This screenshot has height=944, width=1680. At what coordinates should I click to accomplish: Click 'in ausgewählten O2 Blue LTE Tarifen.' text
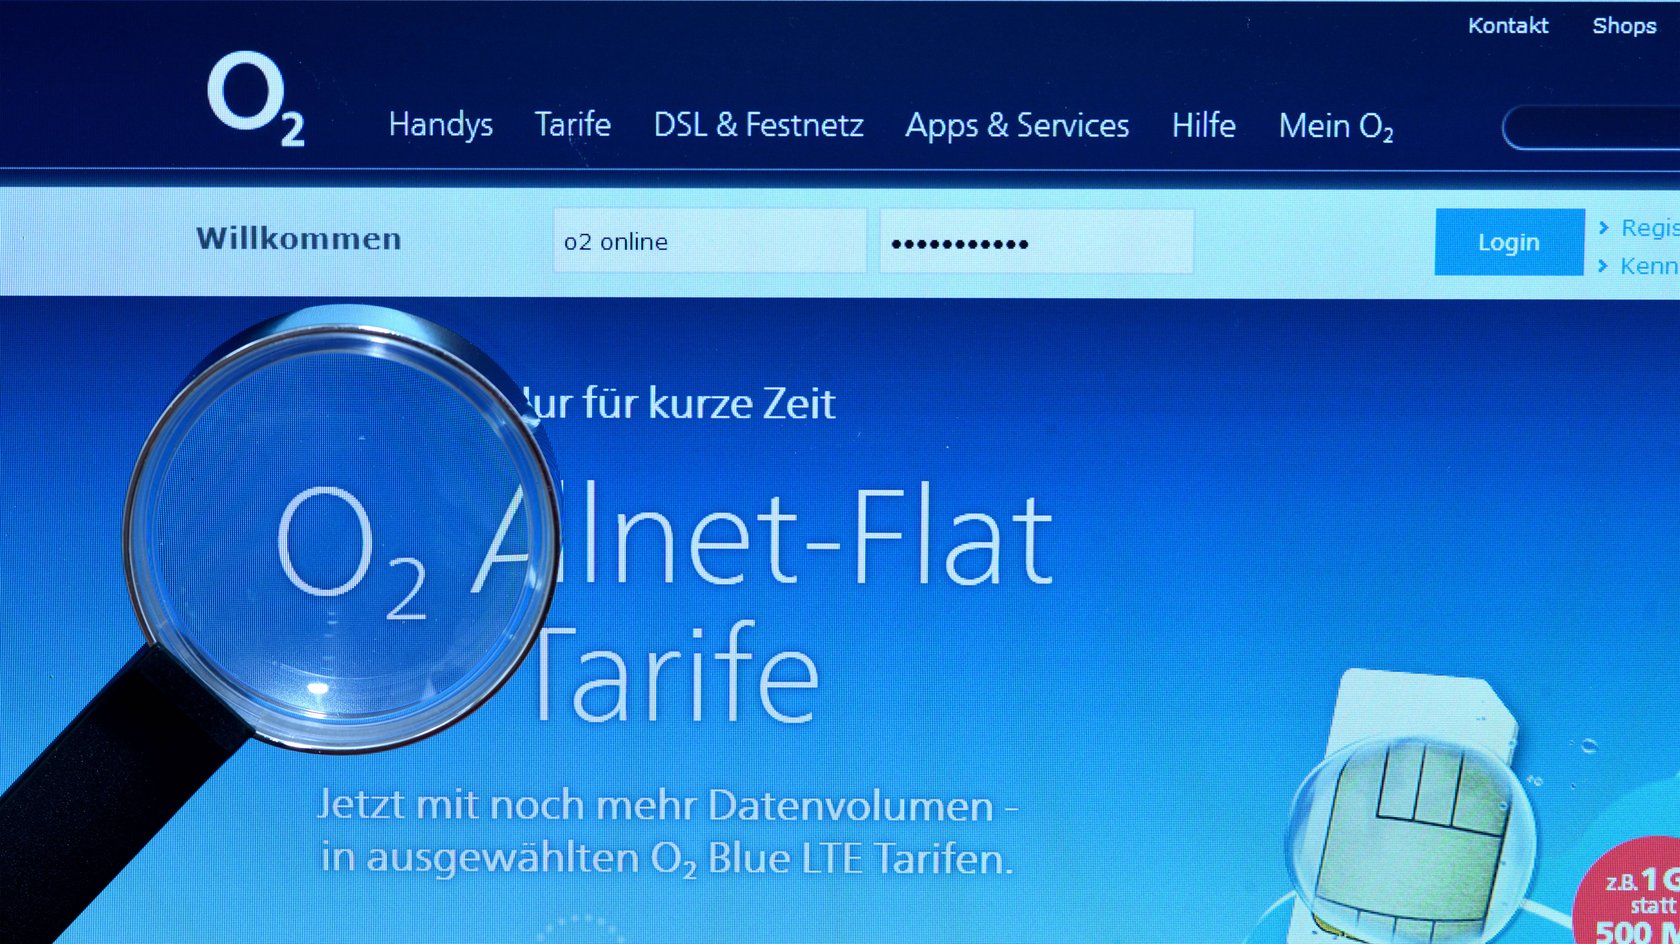pyautogui.click(x=667, y=858)
